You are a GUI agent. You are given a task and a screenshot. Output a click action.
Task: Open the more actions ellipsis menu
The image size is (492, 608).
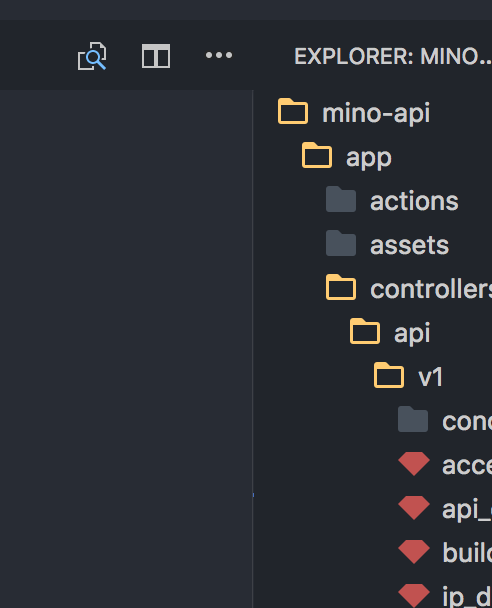219,55
